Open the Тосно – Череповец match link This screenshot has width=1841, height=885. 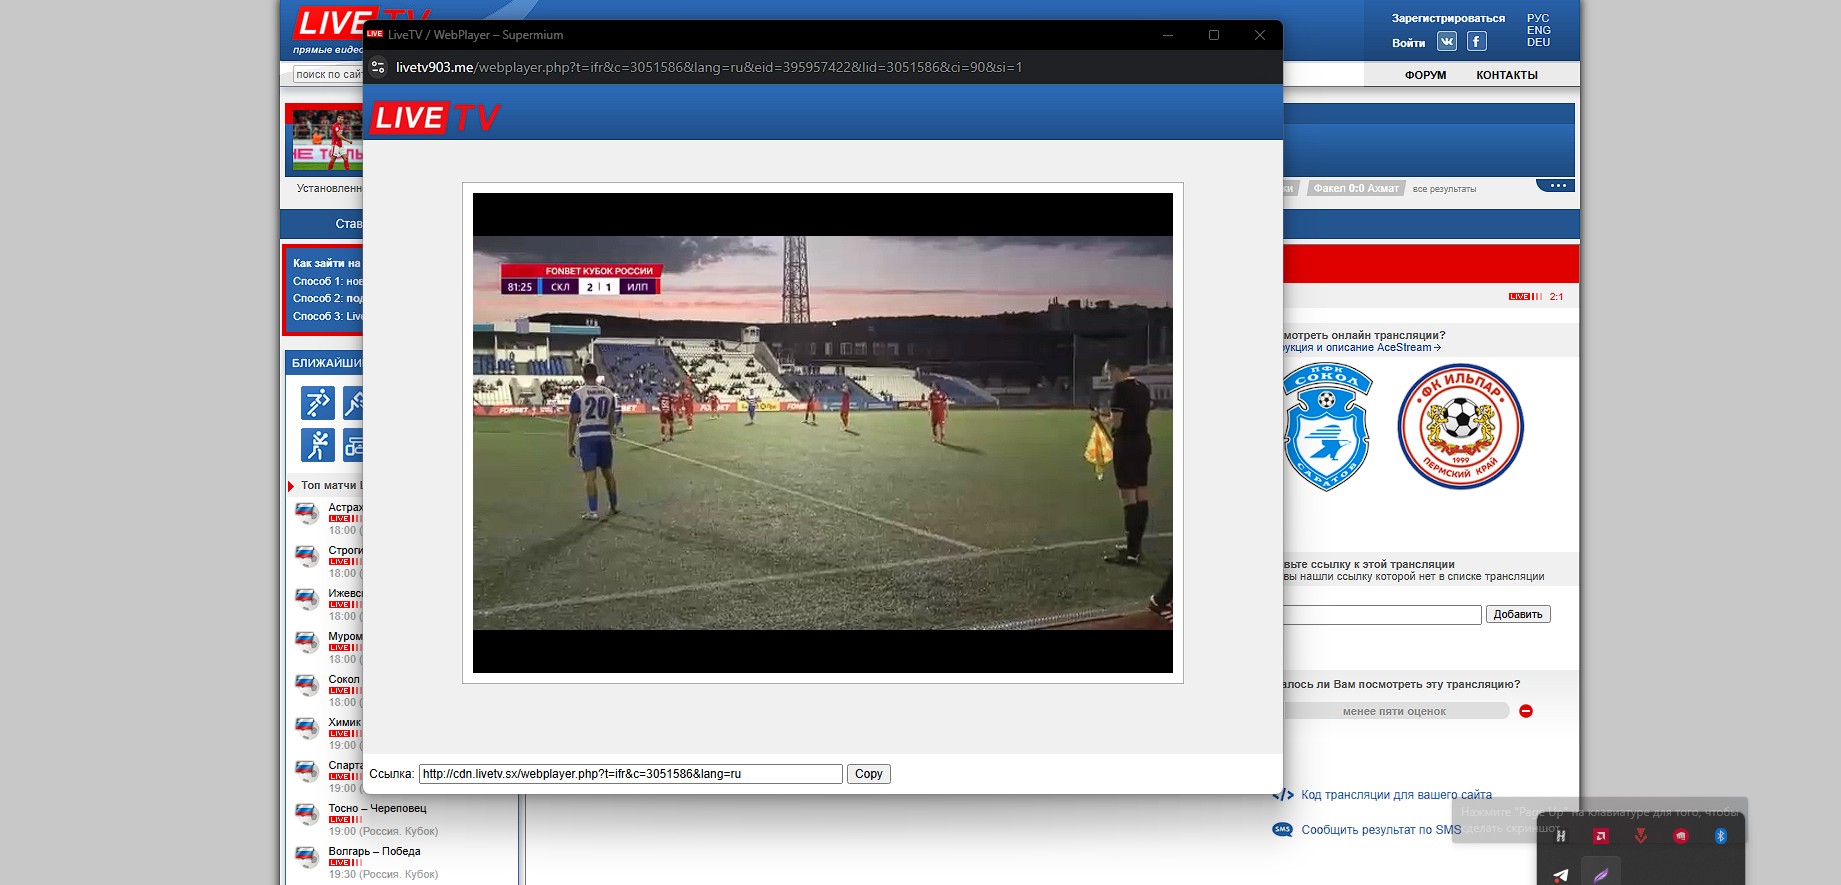coord(377,808)
